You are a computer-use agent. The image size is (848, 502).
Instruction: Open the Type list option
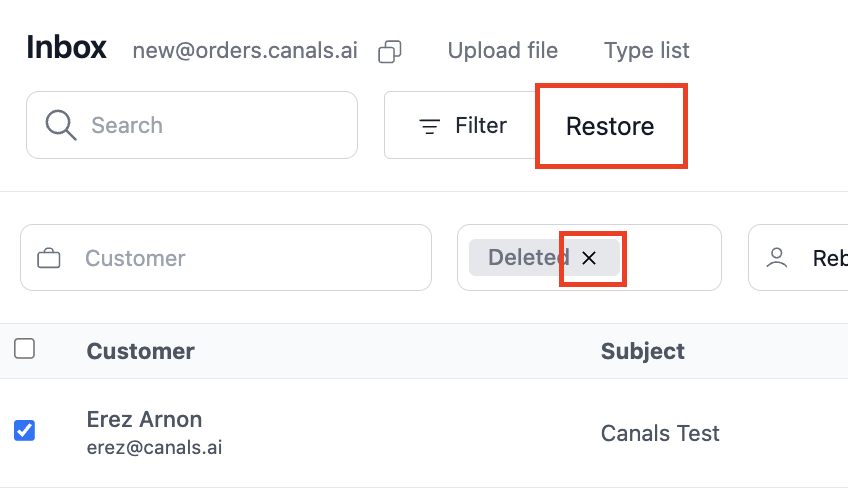point(646,51)
